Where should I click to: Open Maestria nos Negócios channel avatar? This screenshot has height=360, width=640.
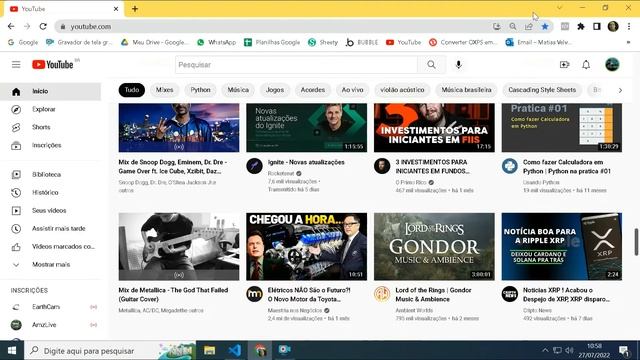click(x=254, y=294)
